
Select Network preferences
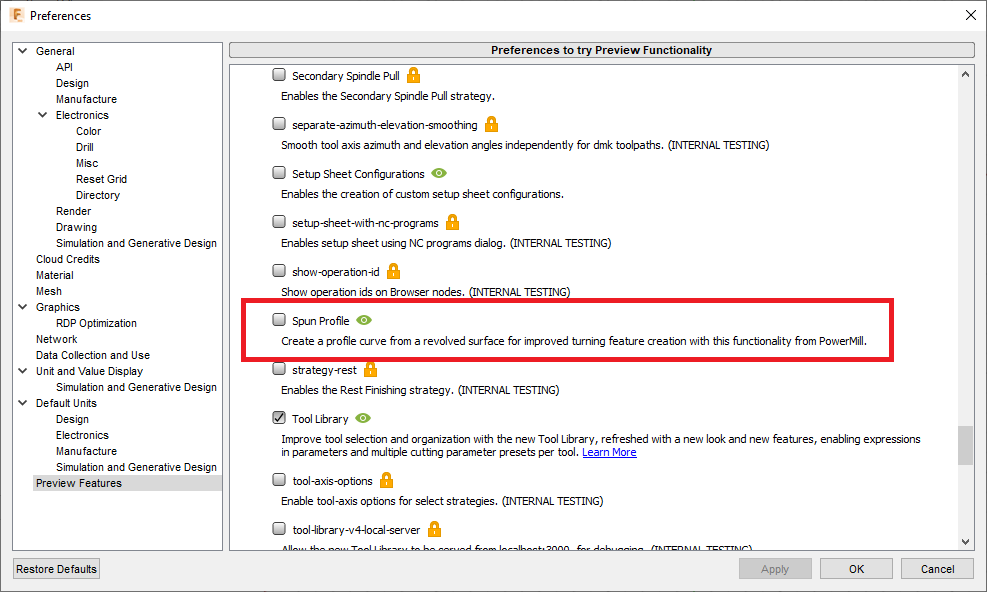(57, 339)
